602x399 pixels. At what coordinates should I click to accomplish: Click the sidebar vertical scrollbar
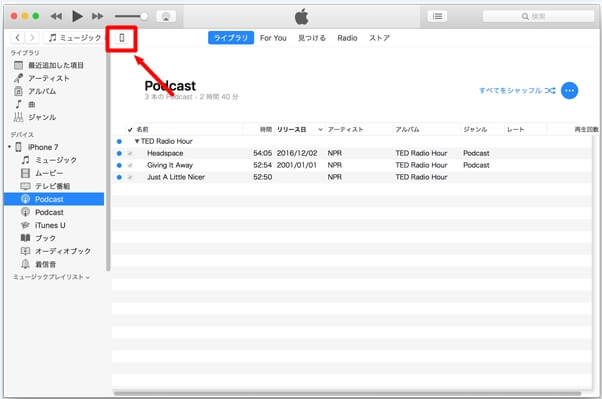(x=108, y=161)
